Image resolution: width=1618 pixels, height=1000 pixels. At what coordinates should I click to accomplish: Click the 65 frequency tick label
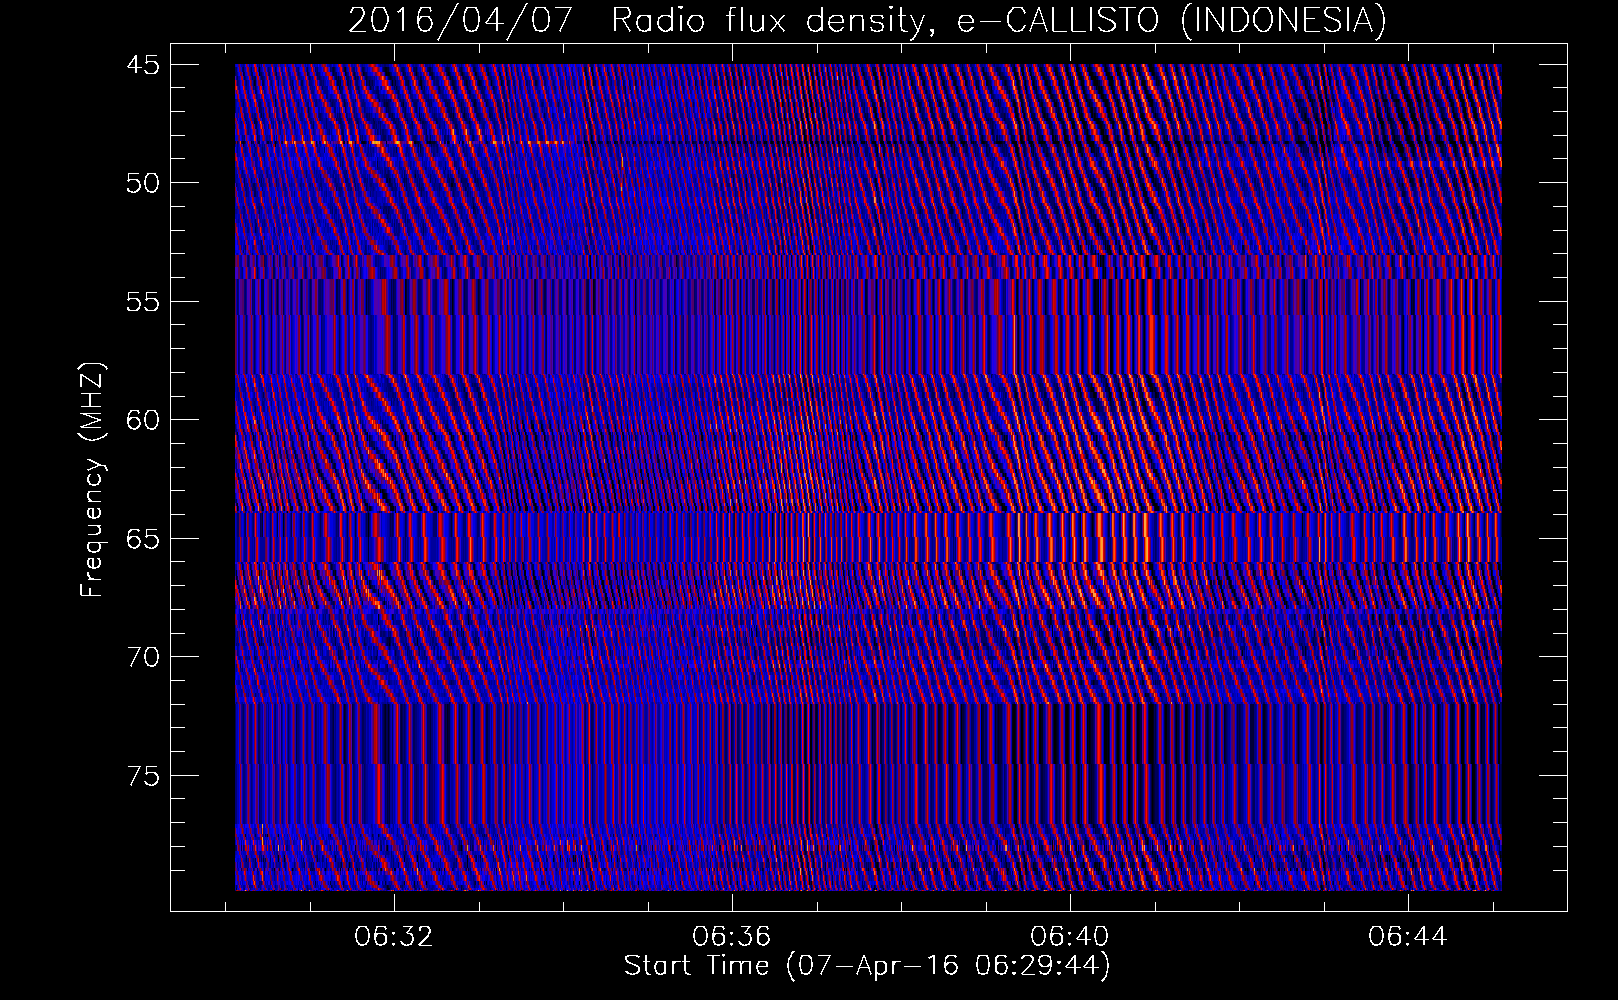point(143,538)
